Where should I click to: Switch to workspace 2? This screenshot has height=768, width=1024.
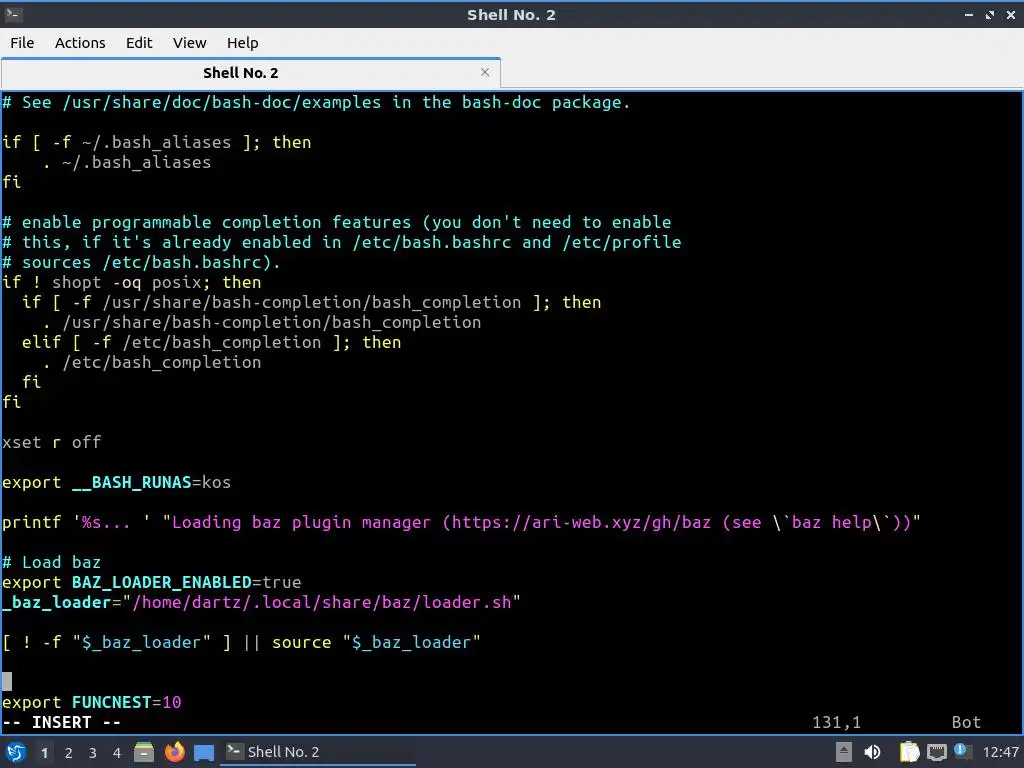(69, 753)
